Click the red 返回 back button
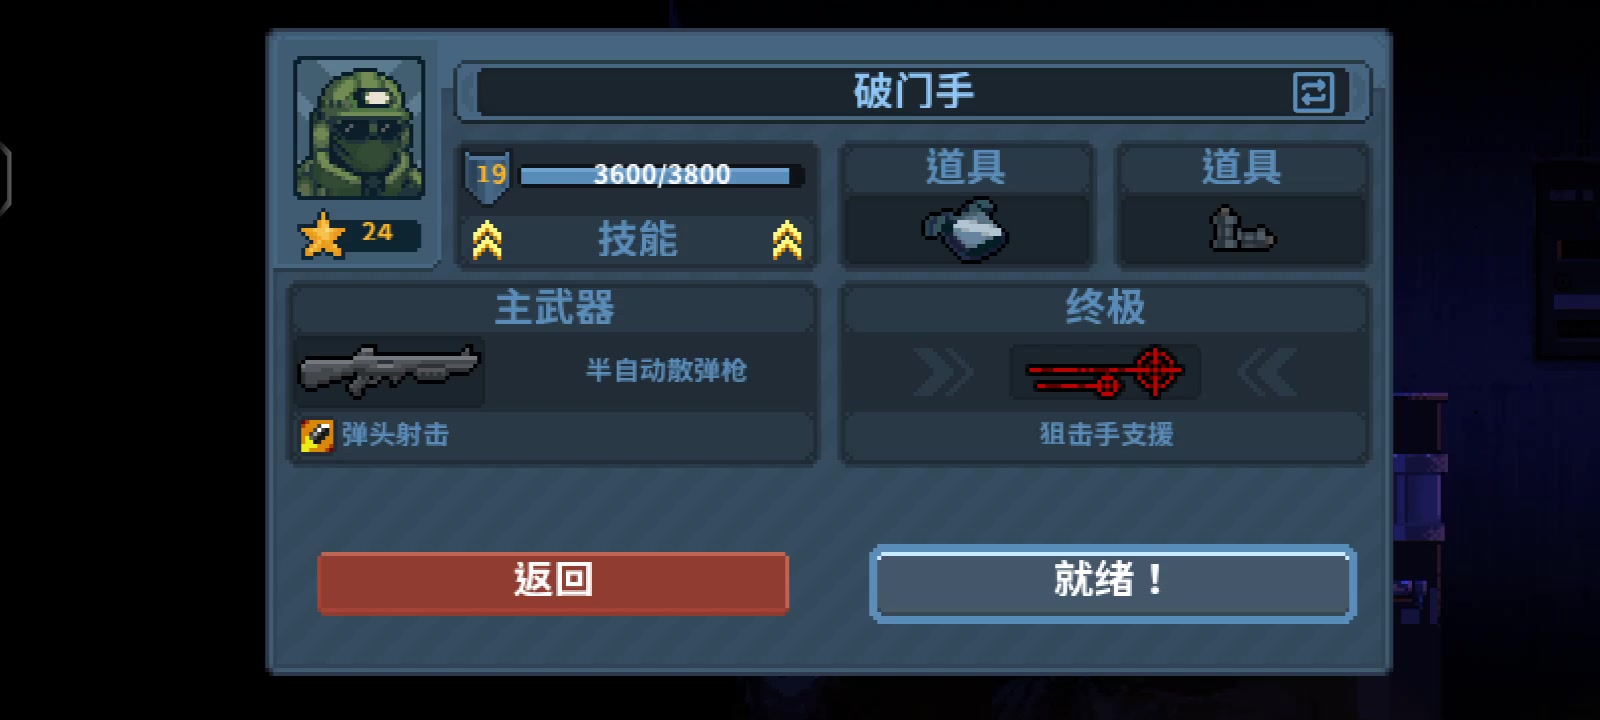This screenshot has width=1600, height=720. pos(553,582)
